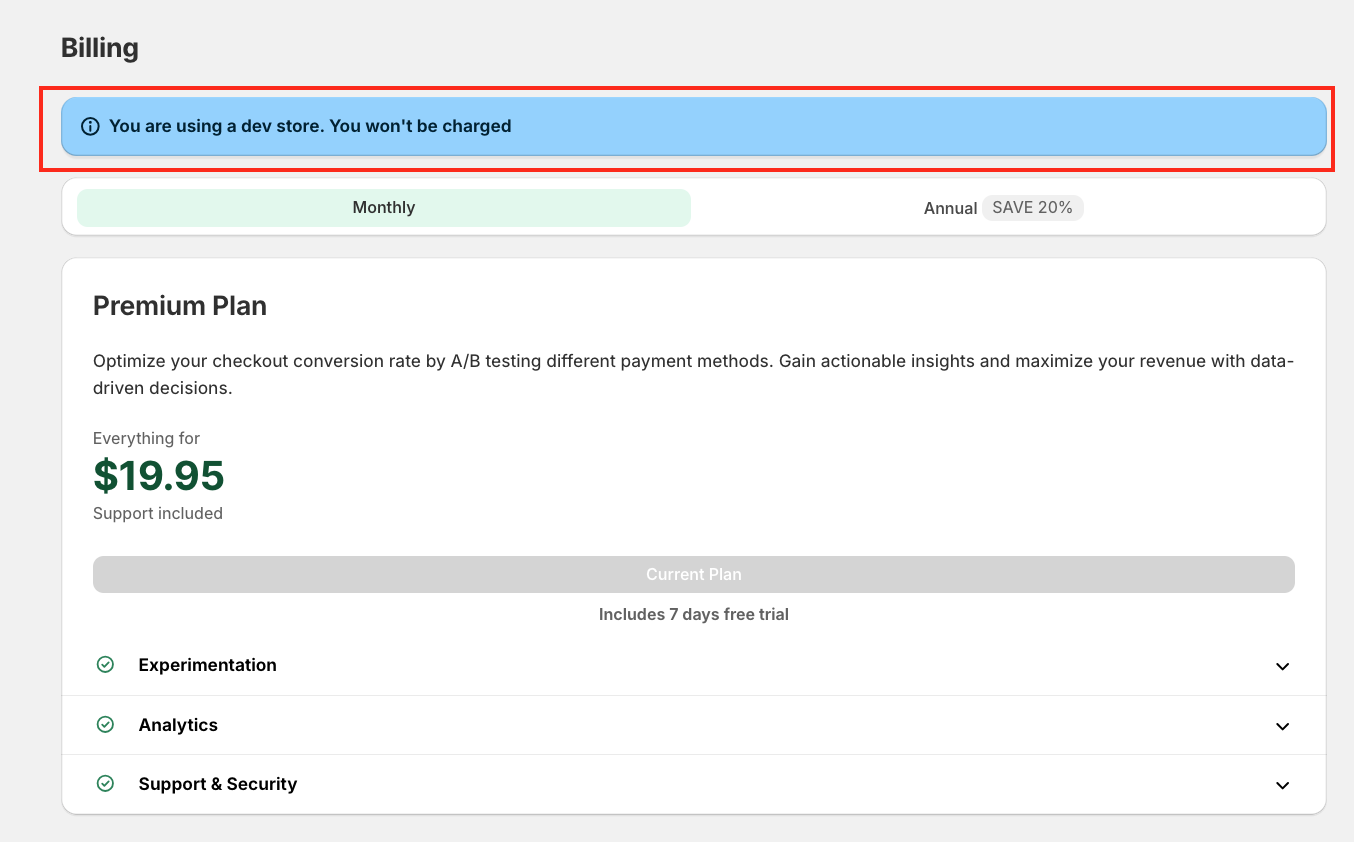Open the Experimentation feature row label
This screenshot has width=1354, height=842.
tap(207, 665)
